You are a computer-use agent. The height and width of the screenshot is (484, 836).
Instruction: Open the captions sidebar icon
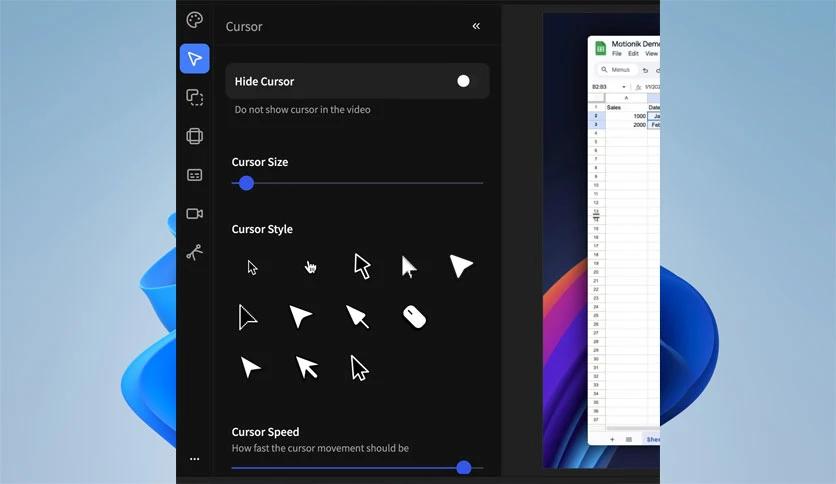click(x=195, y=175)
